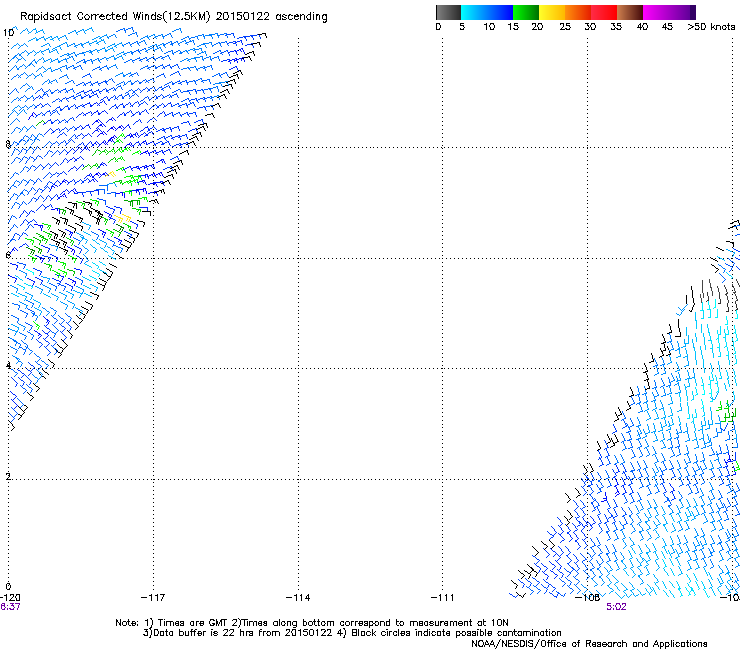Click the '45' label under color bar
Image resolution: width=740 pixels, height=650 pixels.
coord(667,27)
